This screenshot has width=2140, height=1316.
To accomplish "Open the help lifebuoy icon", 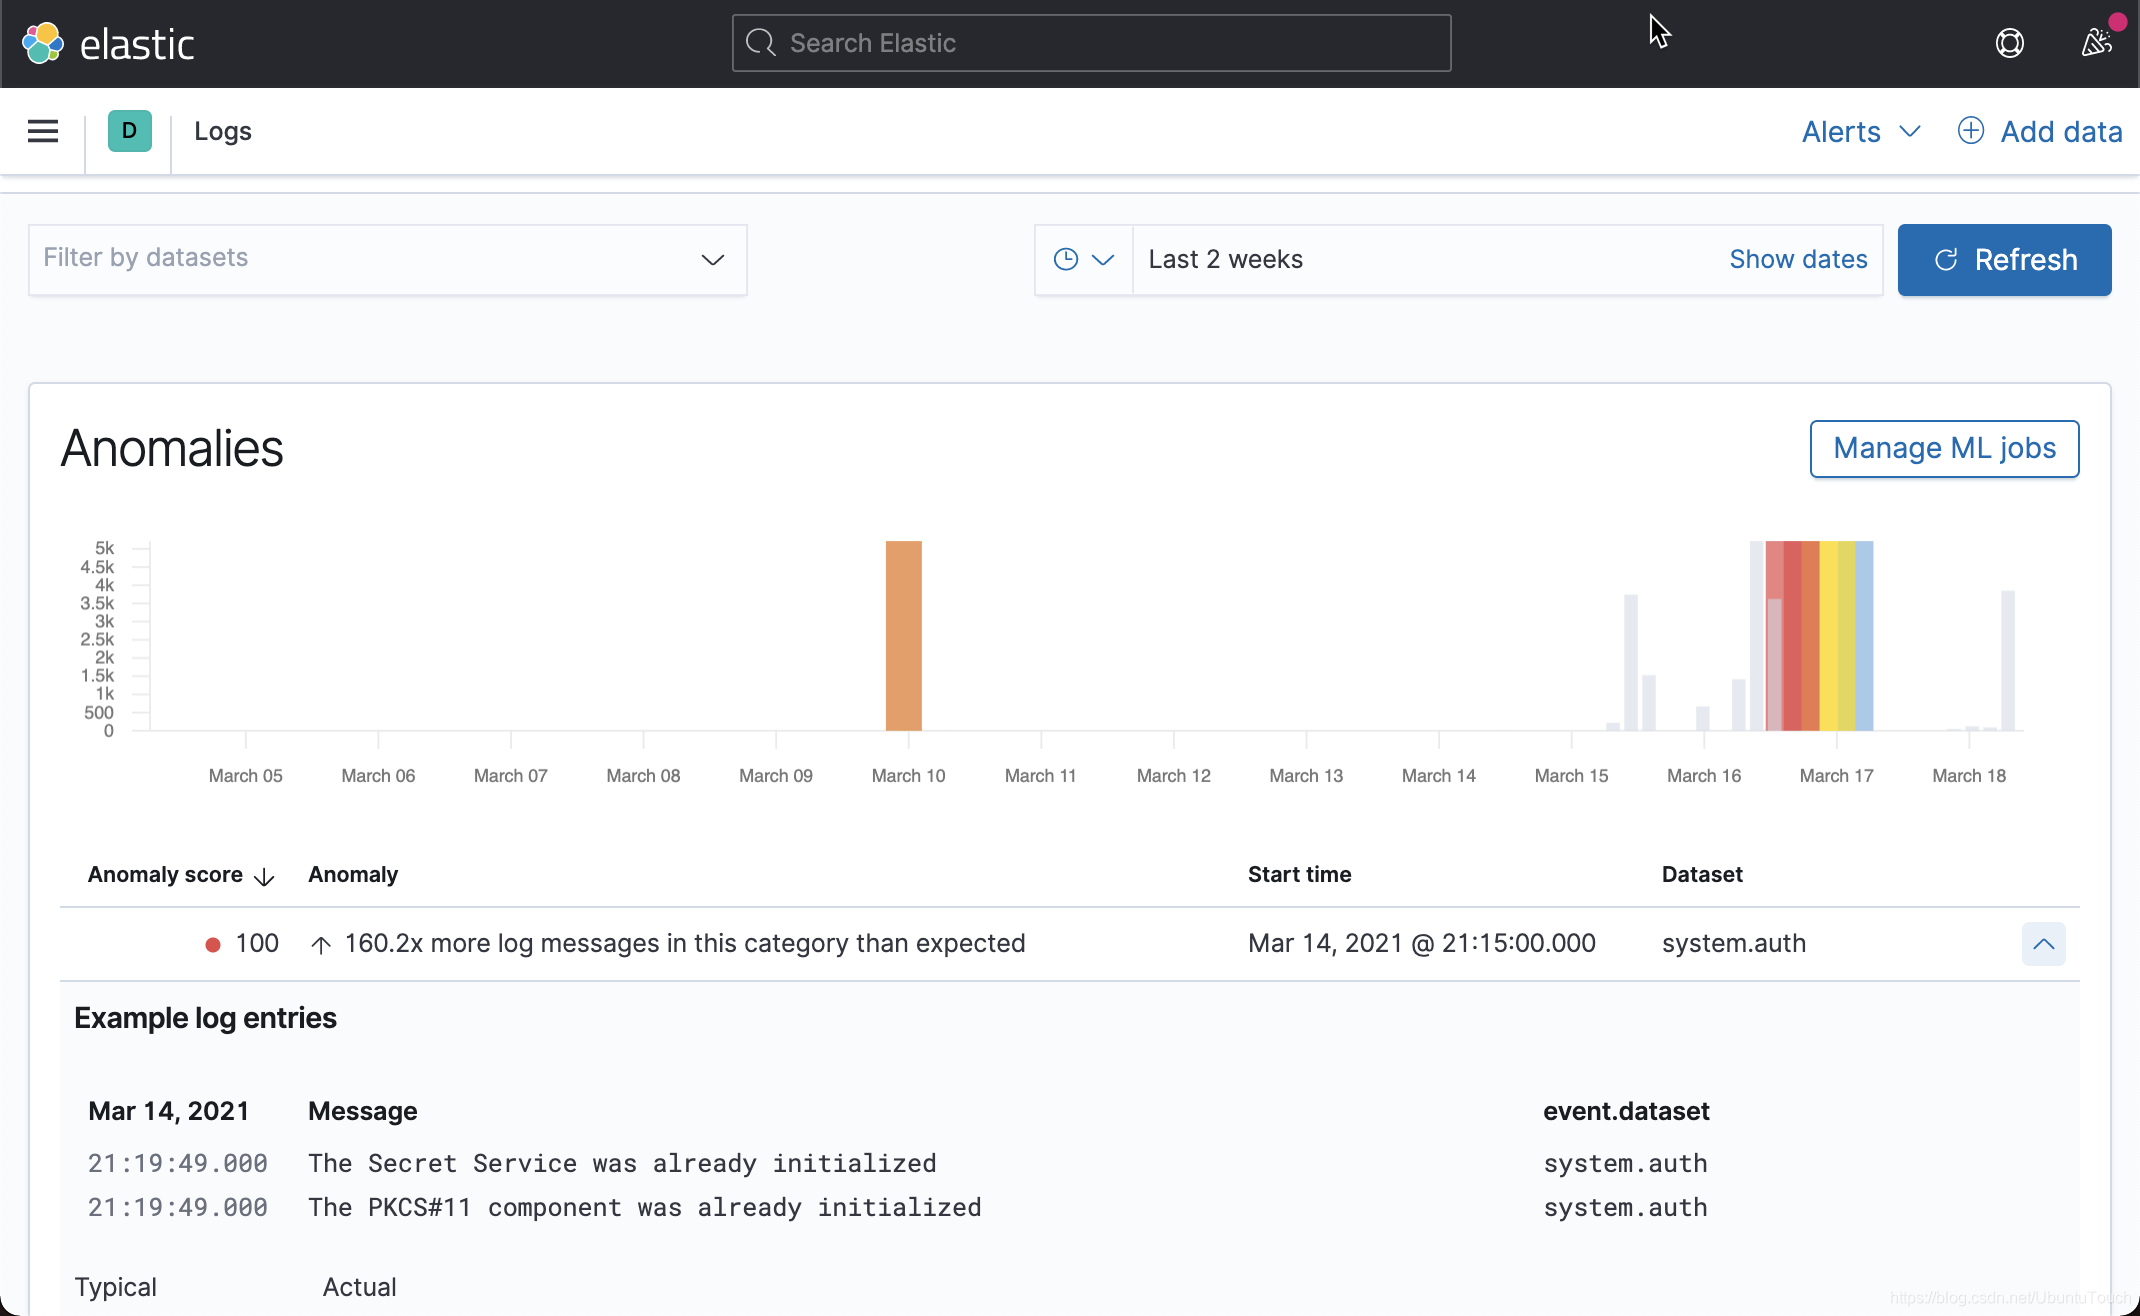I will [x=2009, y=43].
